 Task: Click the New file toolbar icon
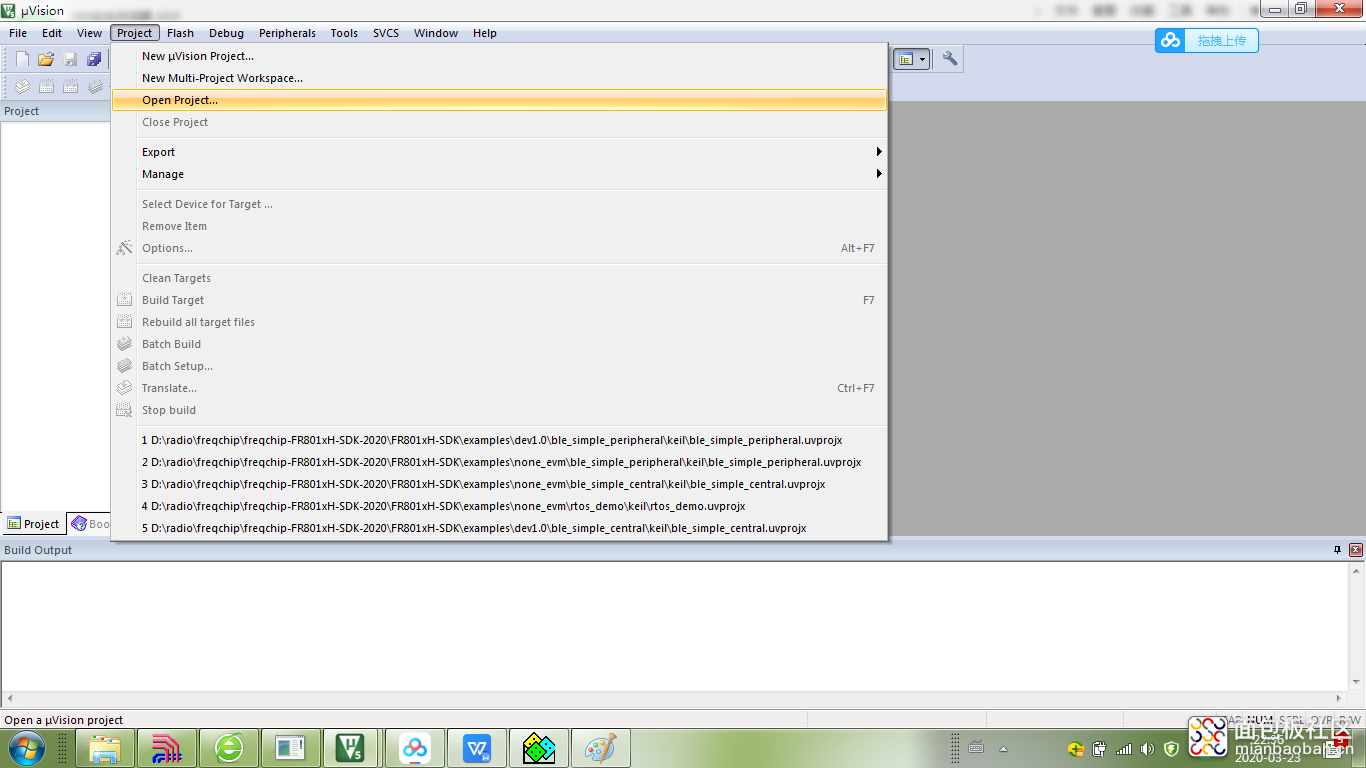point(22,59)
